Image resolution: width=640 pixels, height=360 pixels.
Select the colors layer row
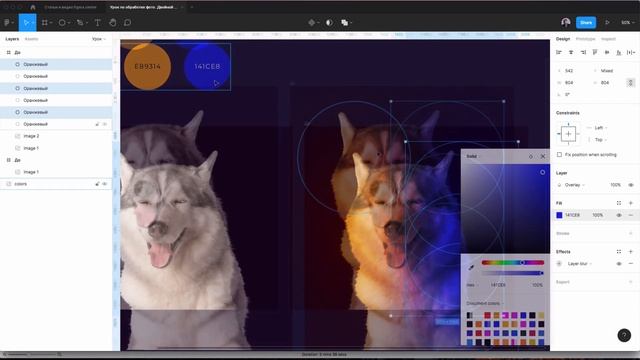pyautogui.click(x=56, y=184)
